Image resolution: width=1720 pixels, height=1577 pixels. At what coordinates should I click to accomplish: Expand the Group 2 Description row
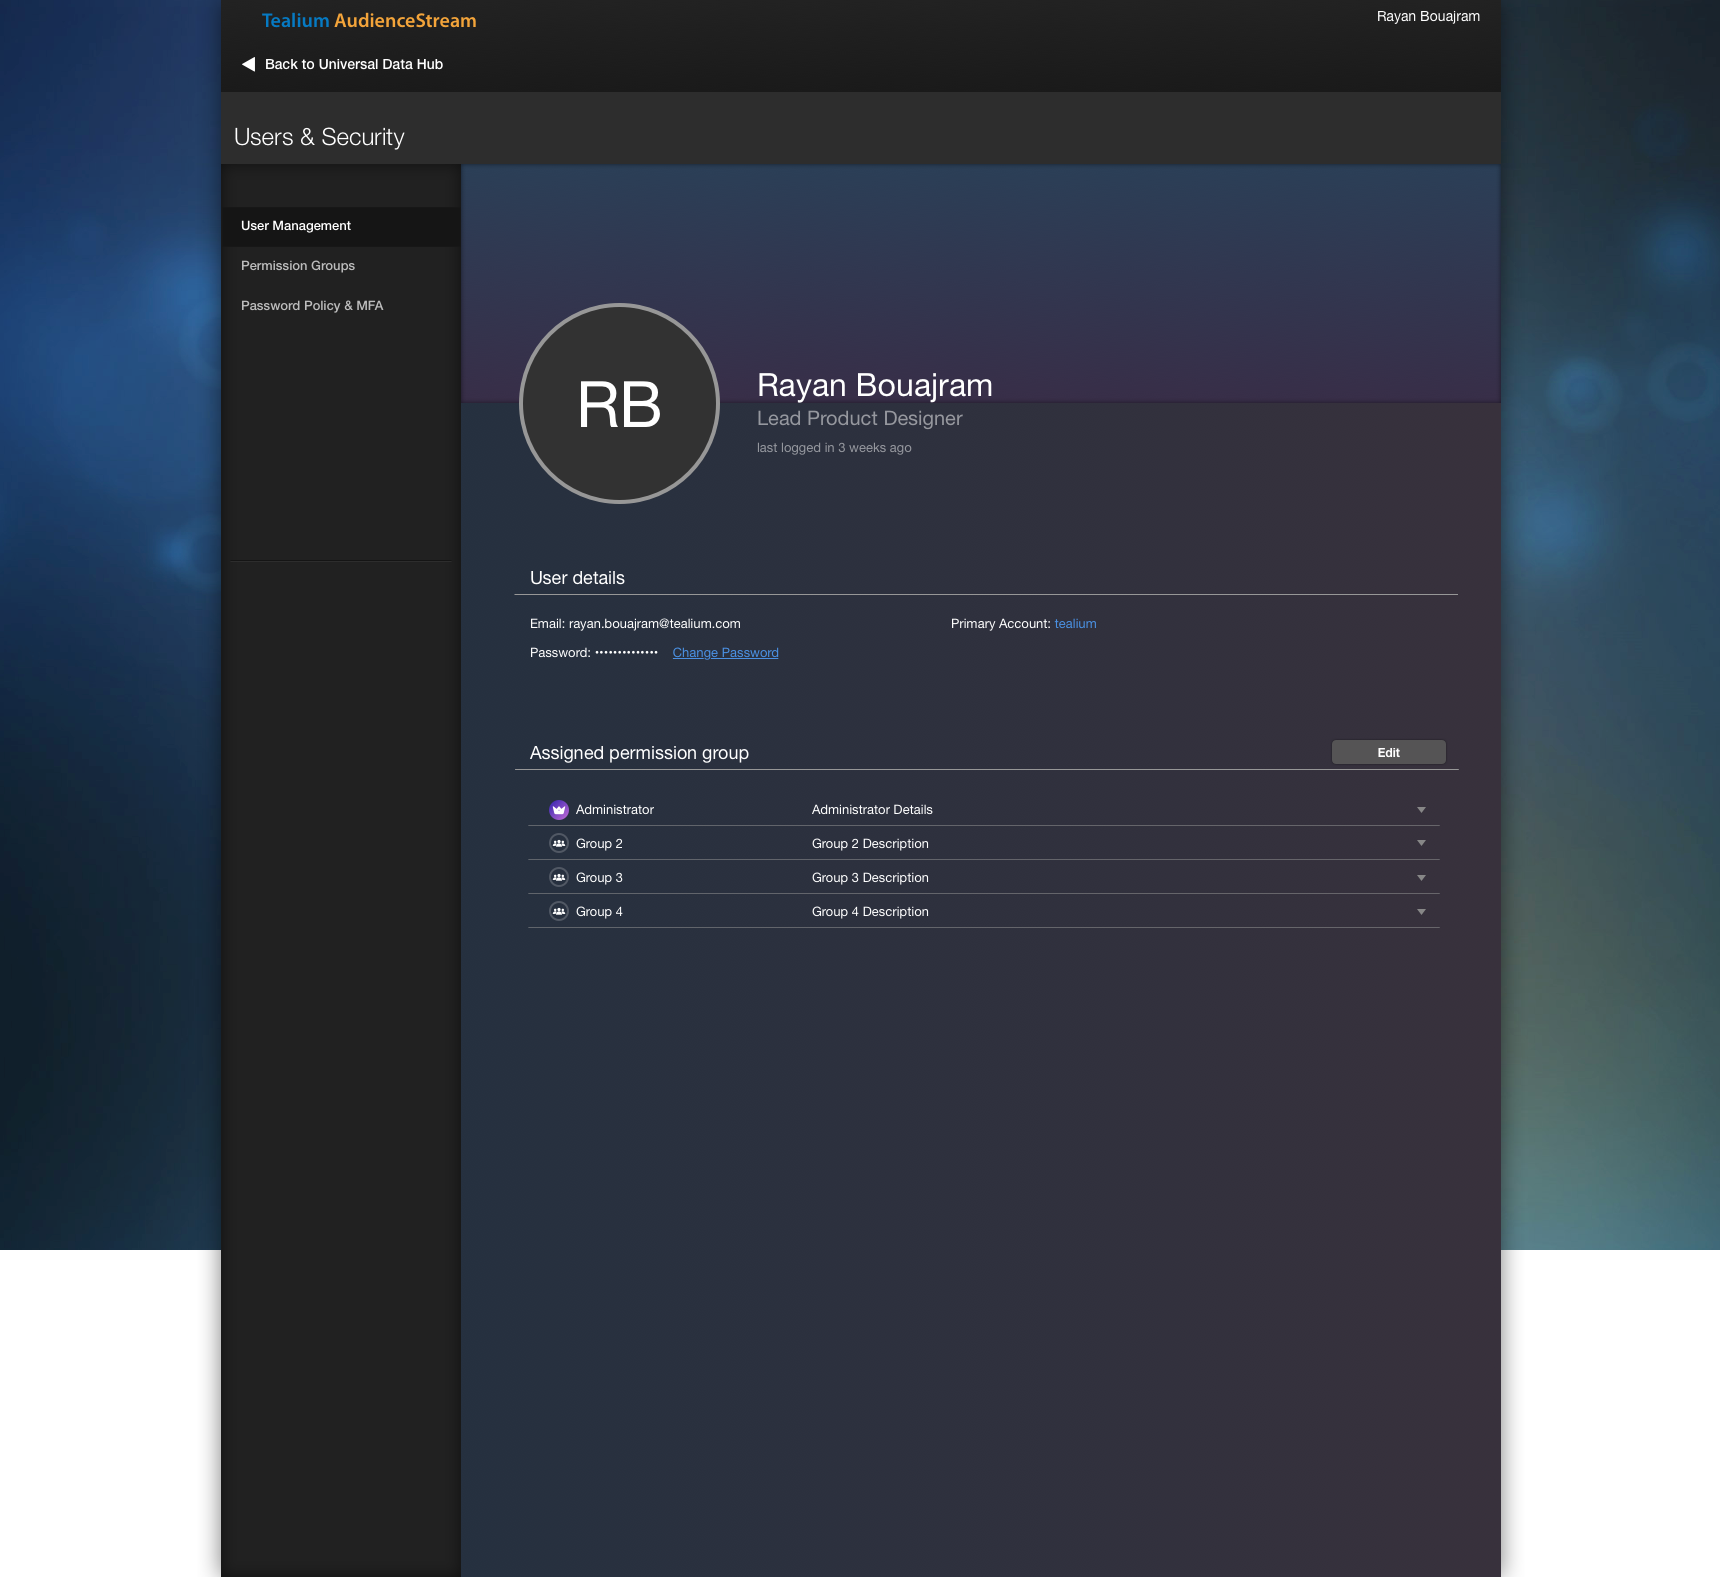pos(1421,843)
